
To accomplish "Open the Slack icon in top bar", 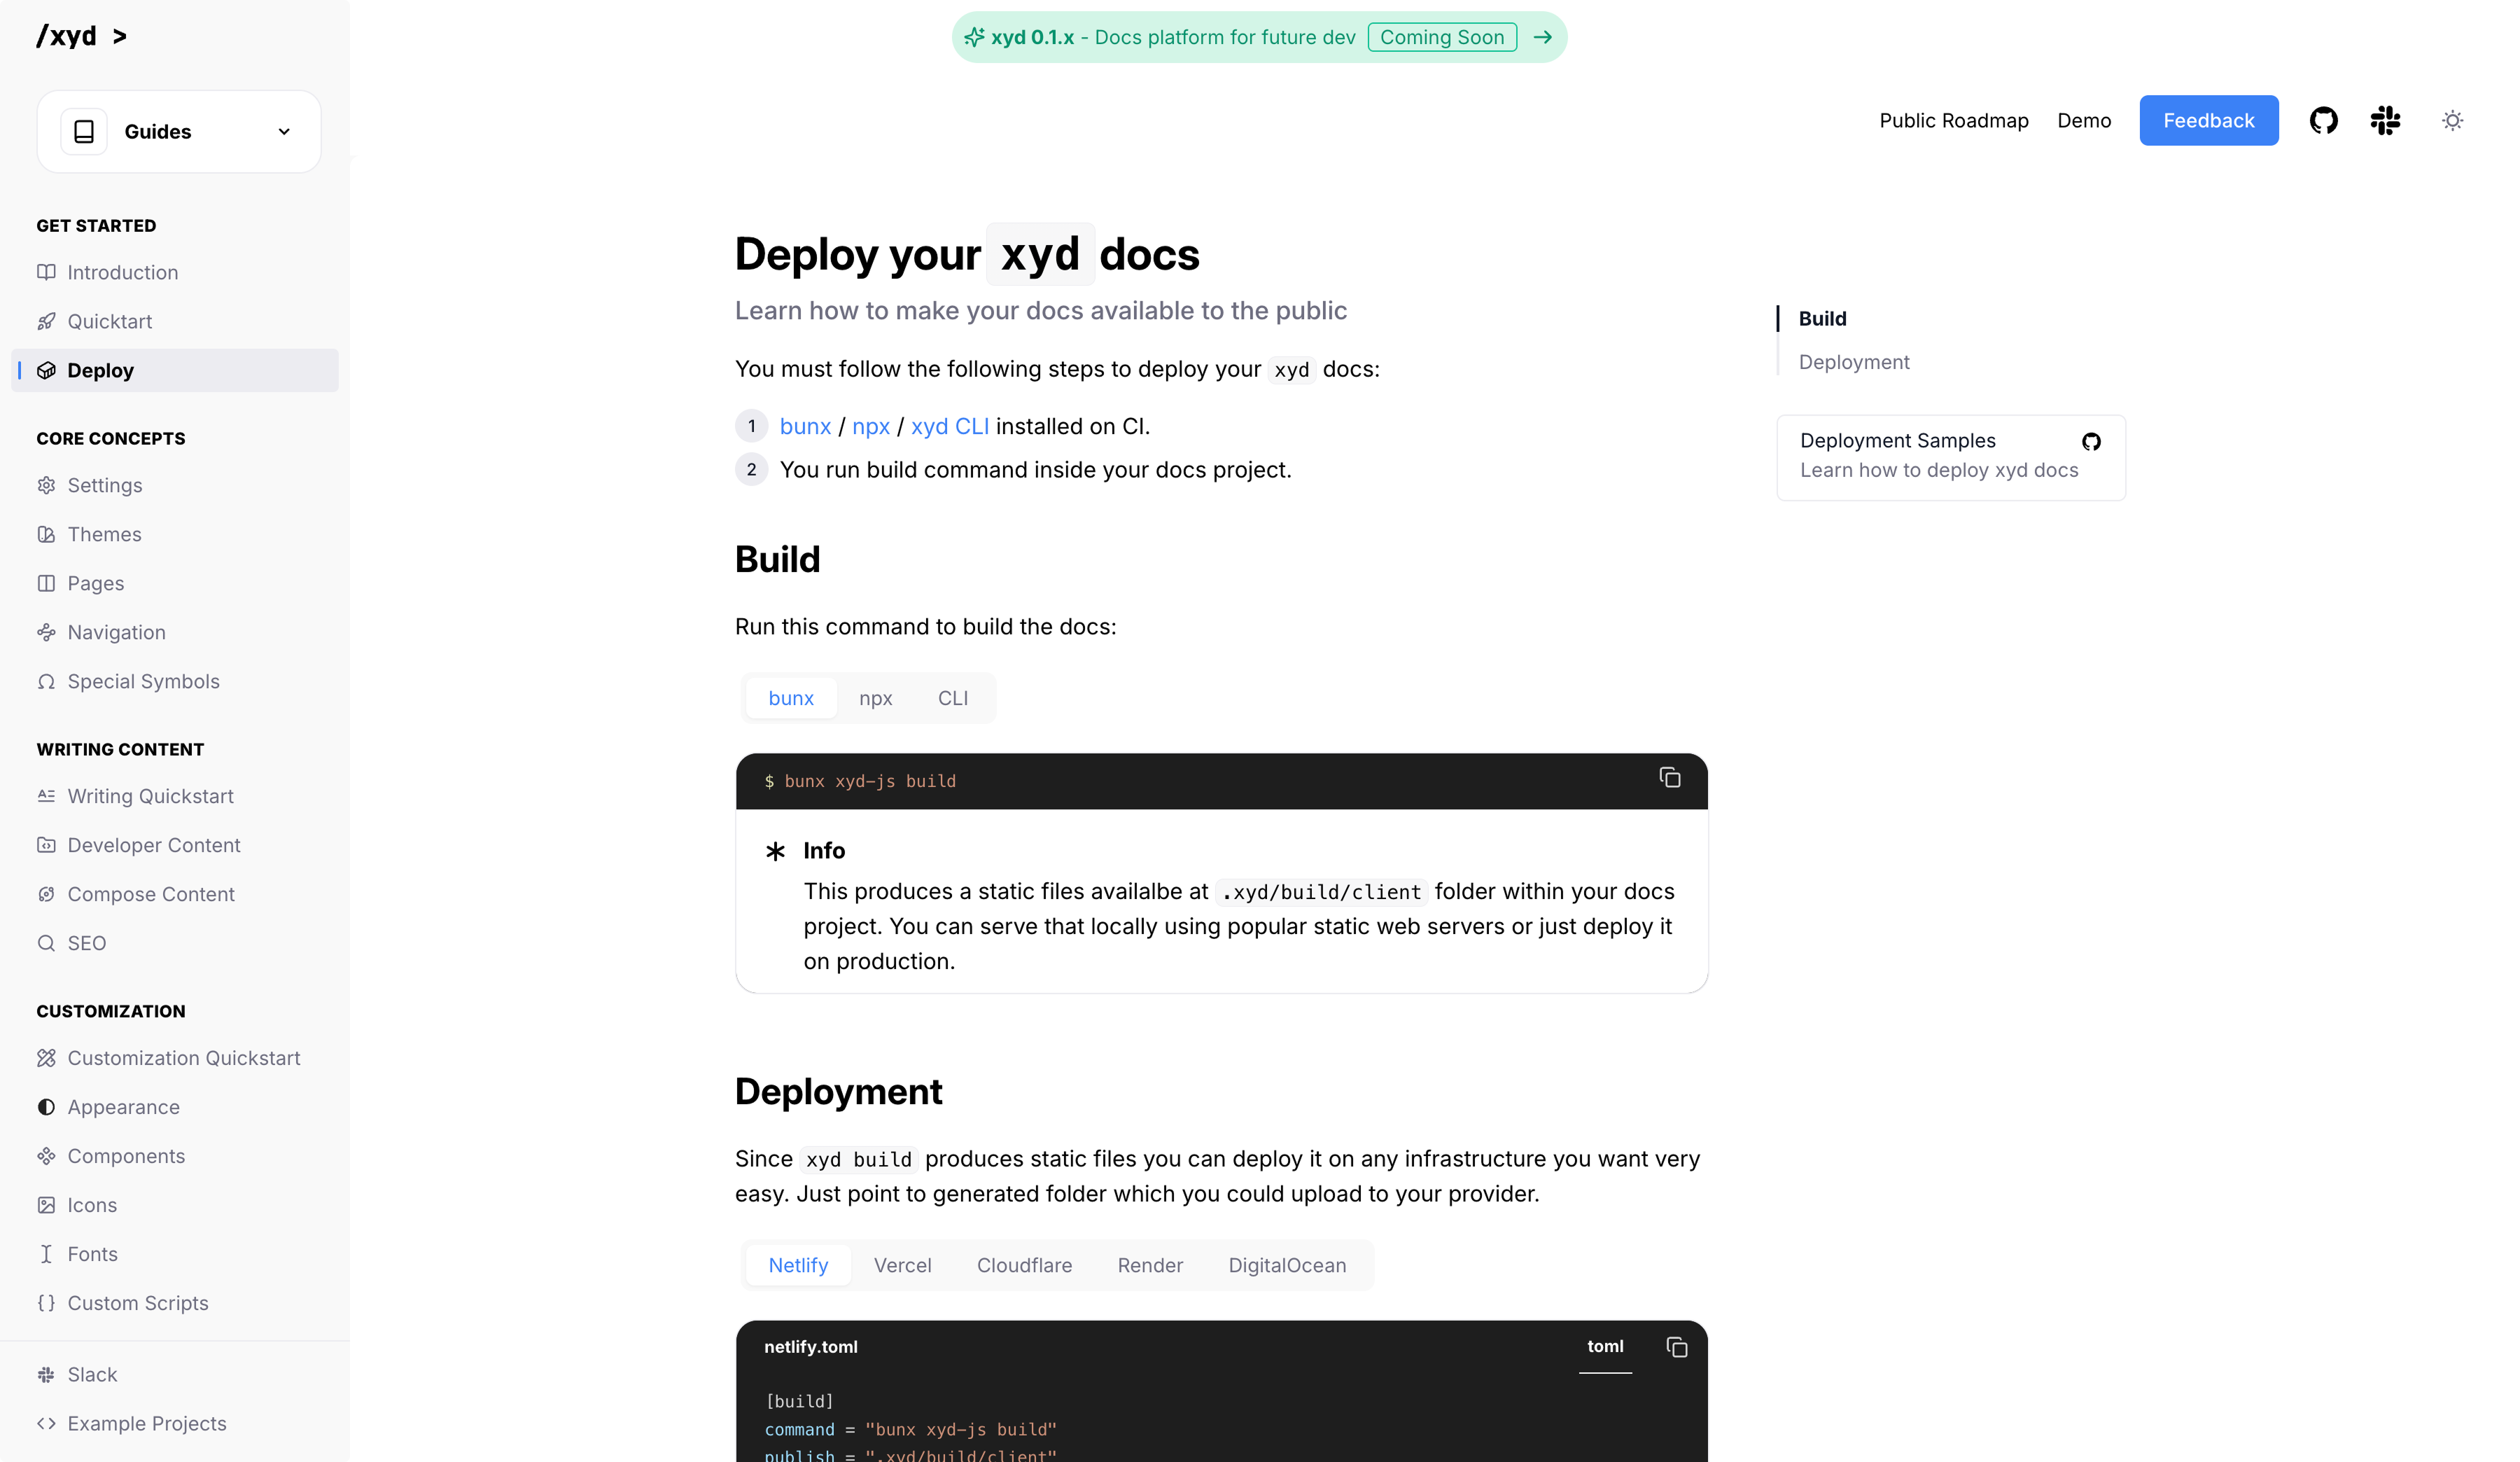I will coord(2385,121).
